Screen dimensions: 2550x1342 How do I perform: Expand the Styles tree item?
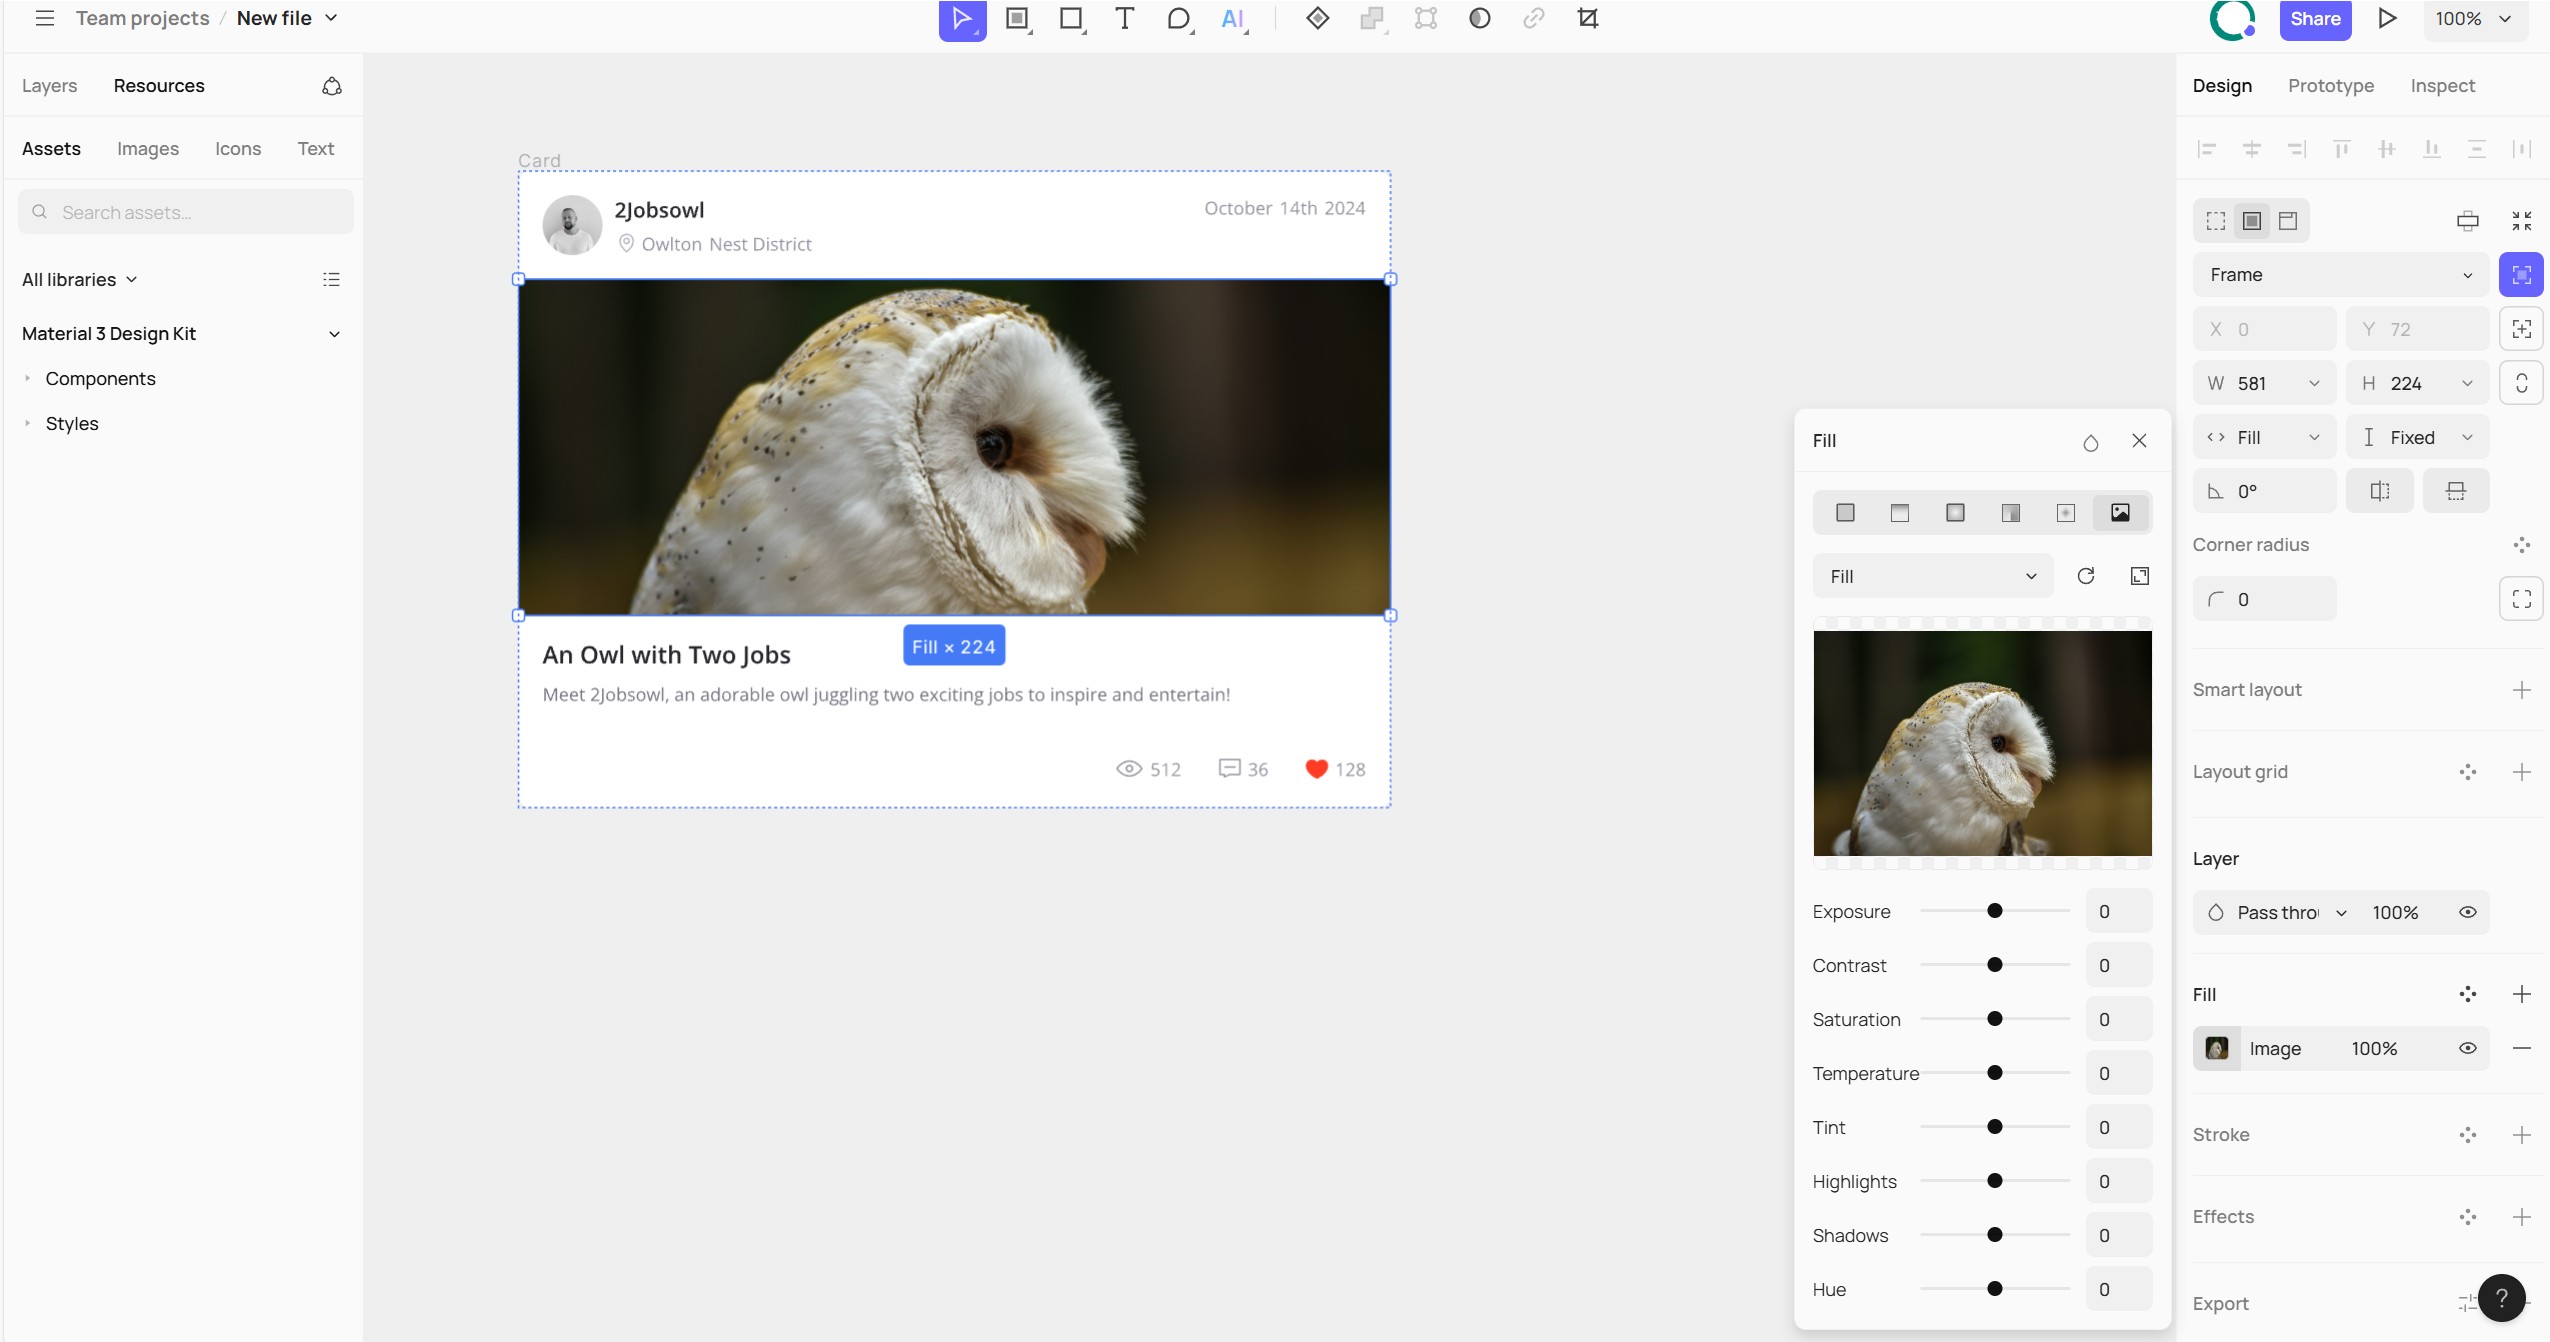(27, 423)
